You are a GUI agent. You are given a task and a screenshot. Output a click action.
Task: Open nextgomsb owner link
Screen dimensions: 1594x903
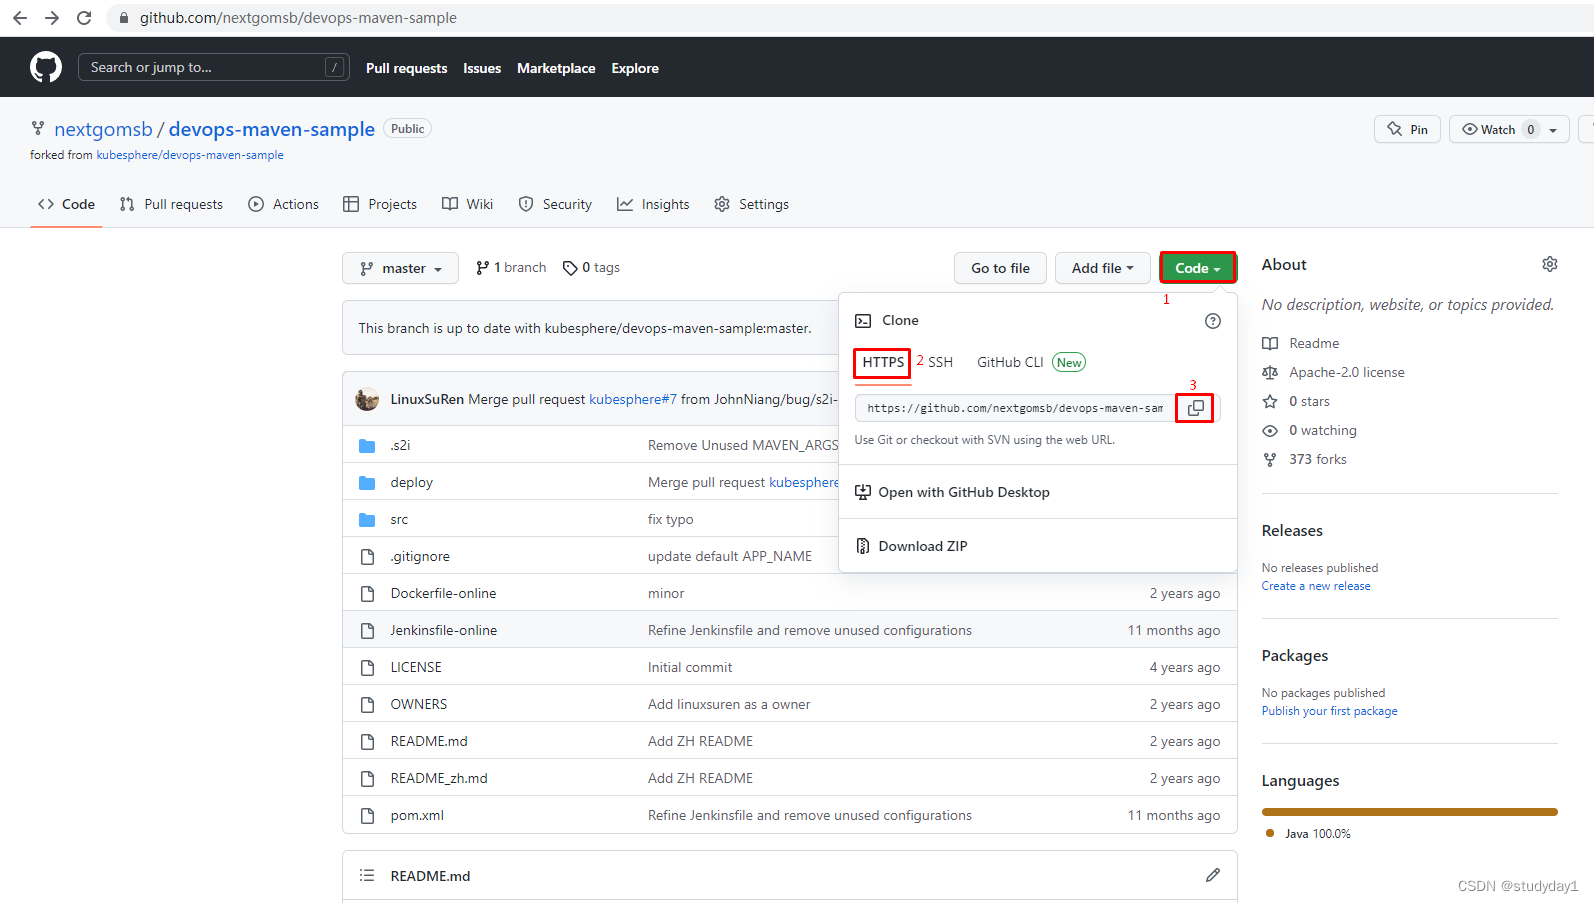(x=103, y=129)
